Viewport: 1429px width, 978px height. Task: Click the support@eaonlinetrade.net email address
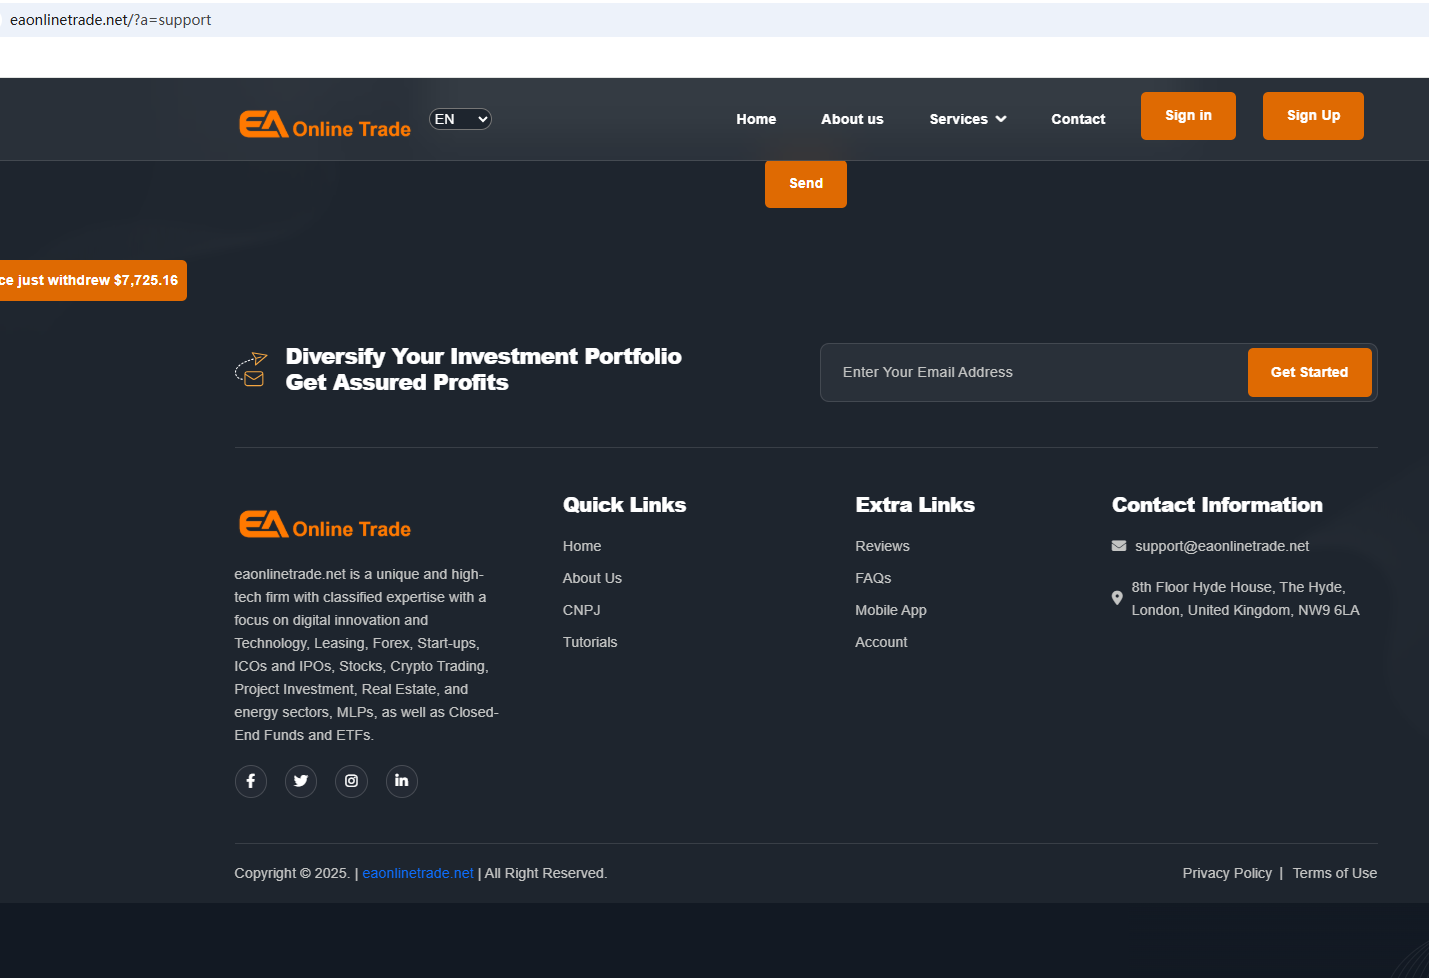click(x=1222, y=546)
